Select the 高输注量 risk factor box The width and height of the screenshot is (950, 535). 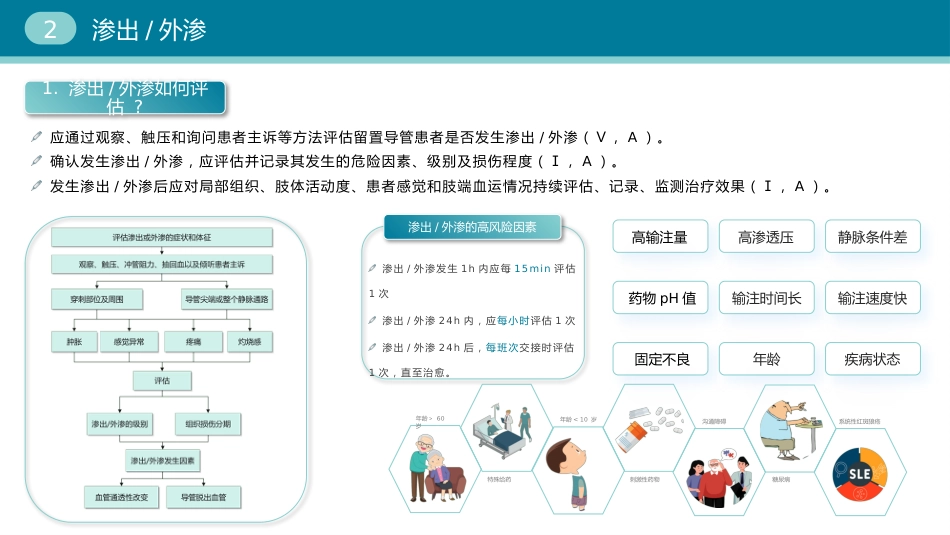[660, 236]
